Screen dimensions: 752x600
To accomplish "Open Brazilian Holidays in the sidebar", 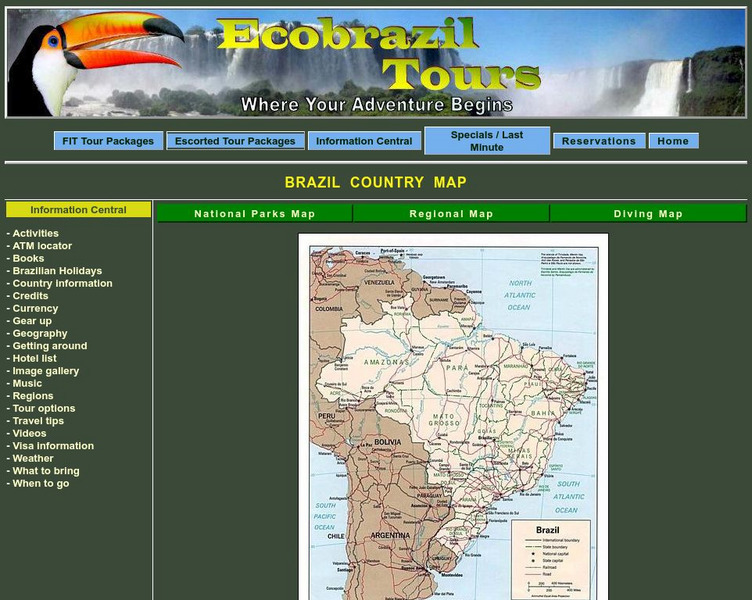I will 57,271.
